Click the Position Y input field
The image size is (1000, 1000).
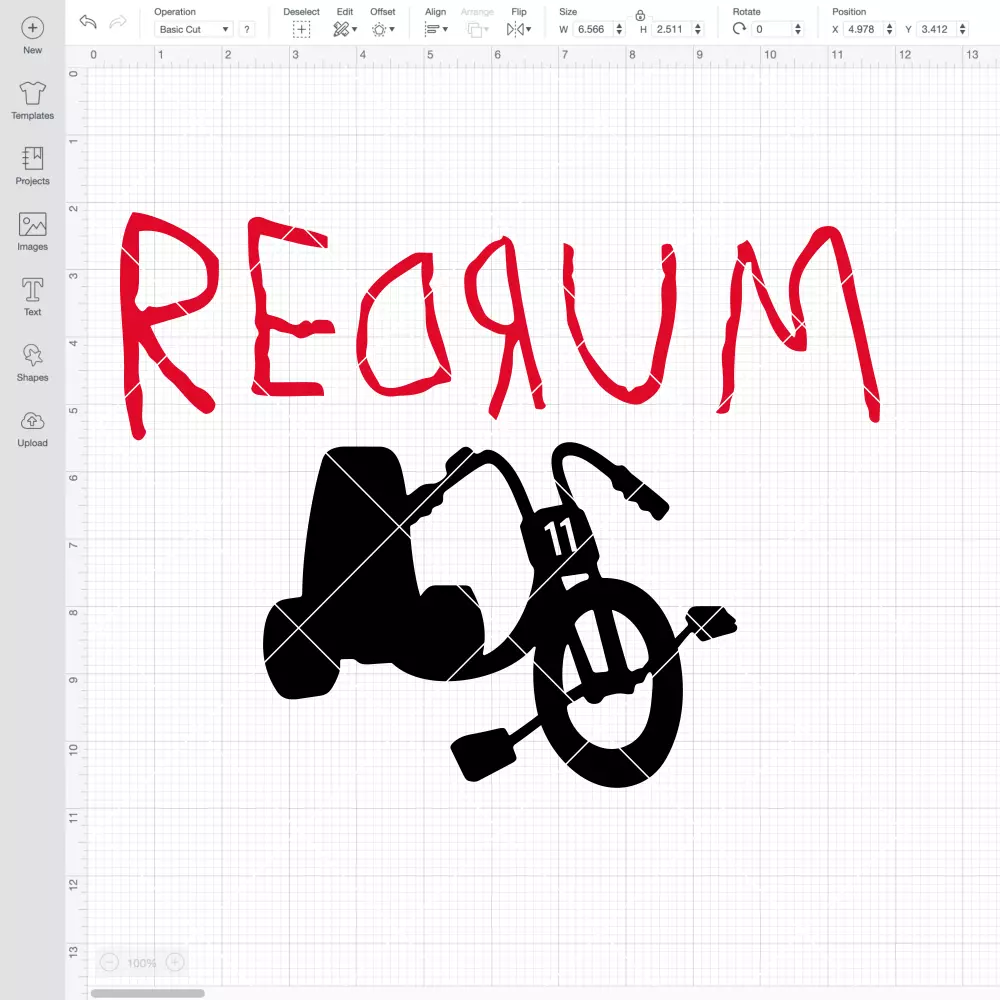click(937, 29)
